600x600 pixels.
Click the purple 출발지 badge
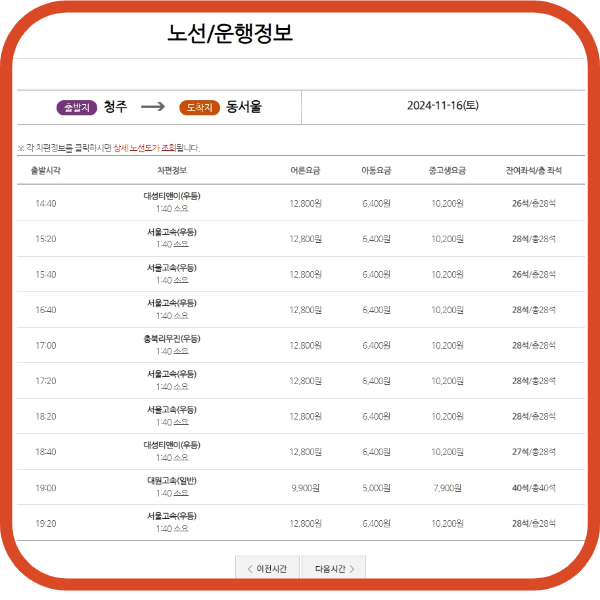point(77,108)
